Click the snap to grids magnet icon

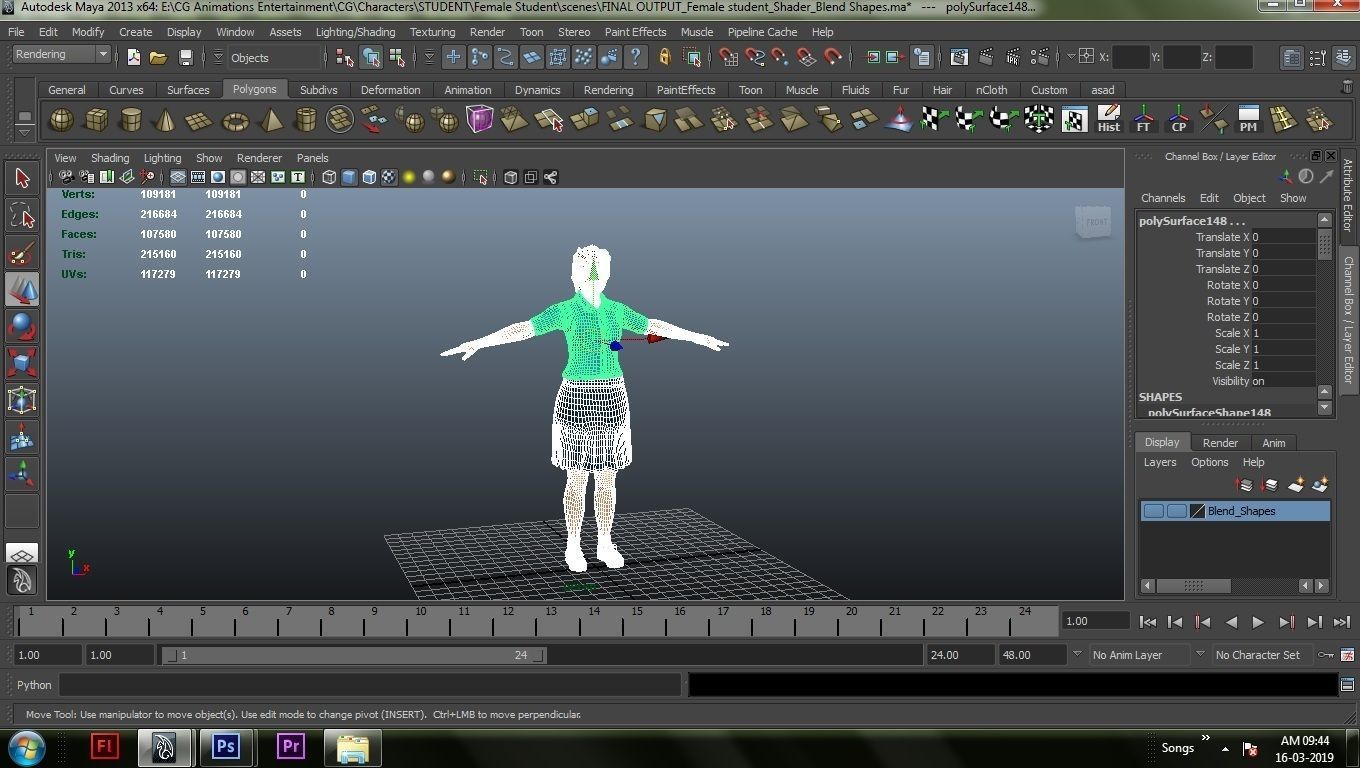click(729, 57)
